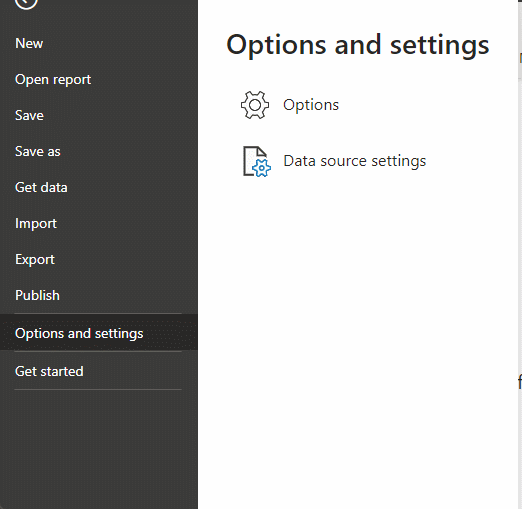
Task: Select the highlighted Options and settings item
Action: 99,333
